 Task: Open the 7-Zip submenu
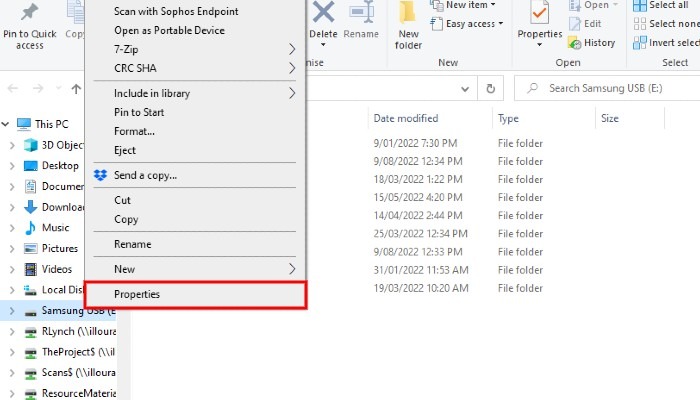coord(195,50)
